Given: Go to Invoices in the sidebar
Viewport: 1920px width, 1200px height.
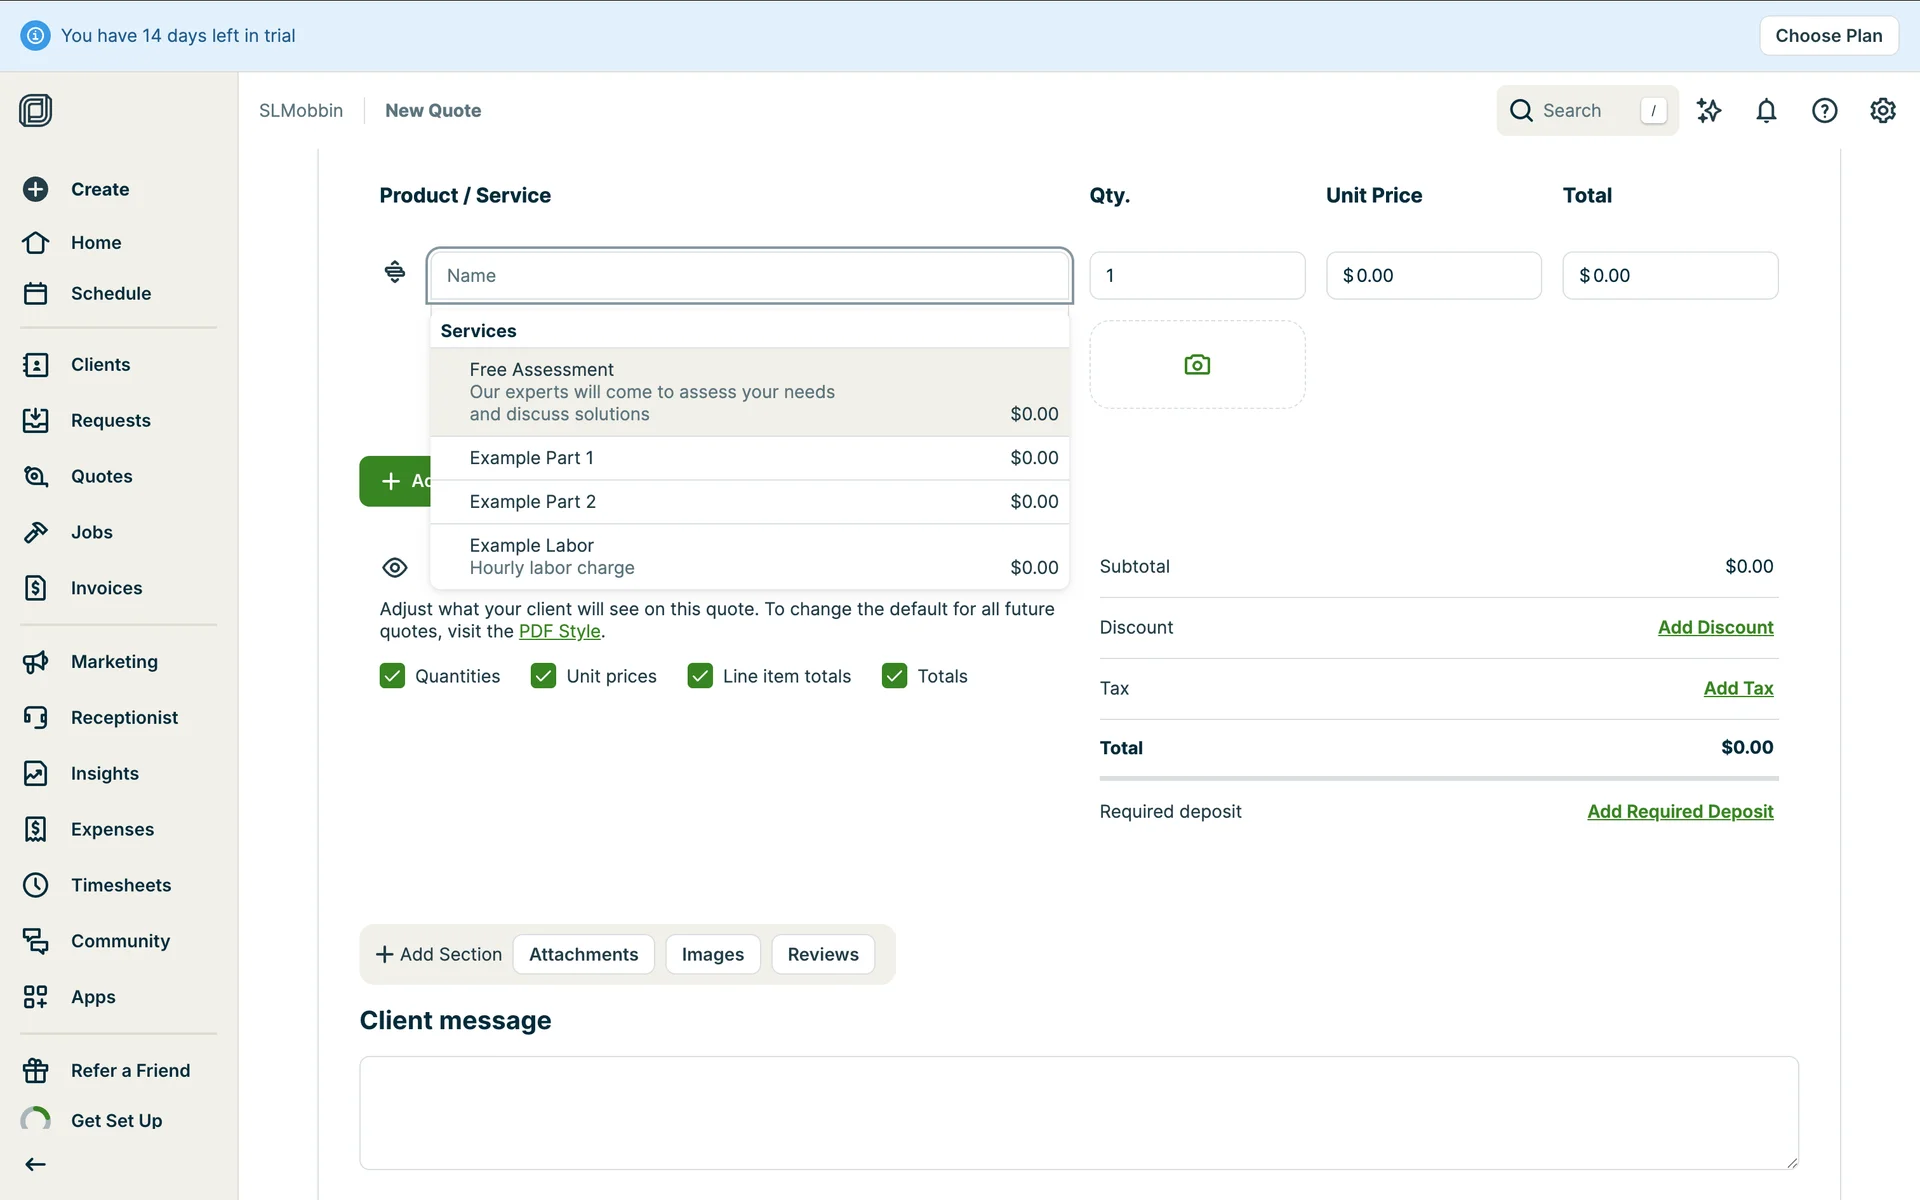Looking at the screenshot, I should [x=106, y=588].
